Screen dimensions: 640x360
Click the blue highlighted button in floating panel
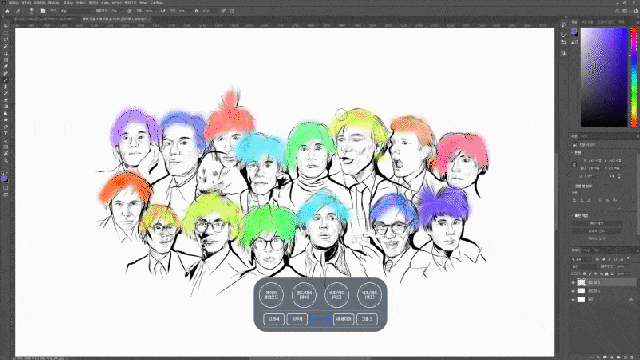[320, 319]
